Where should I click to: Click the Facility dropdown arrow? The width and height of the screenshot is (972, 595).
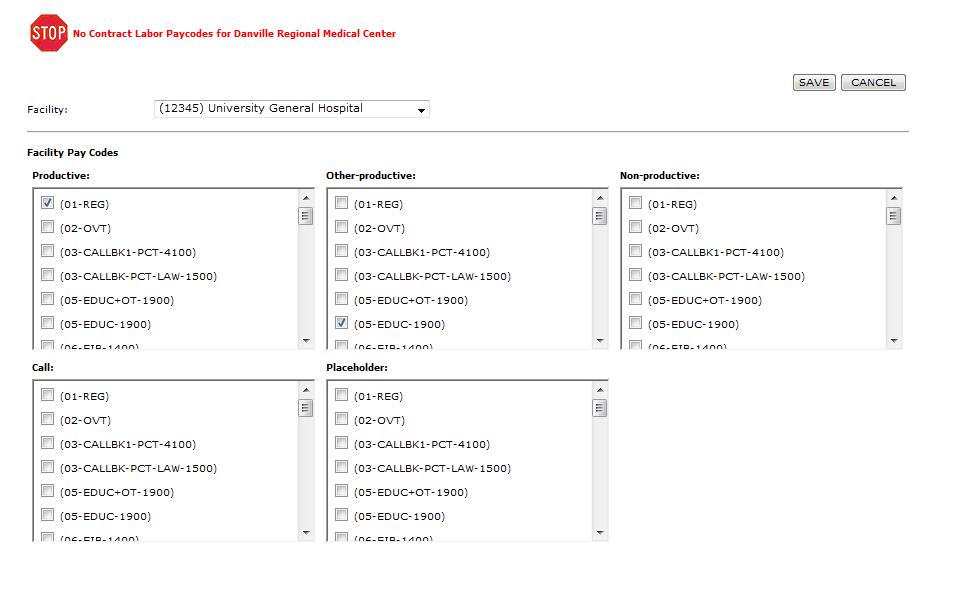[x=421, y=108]
